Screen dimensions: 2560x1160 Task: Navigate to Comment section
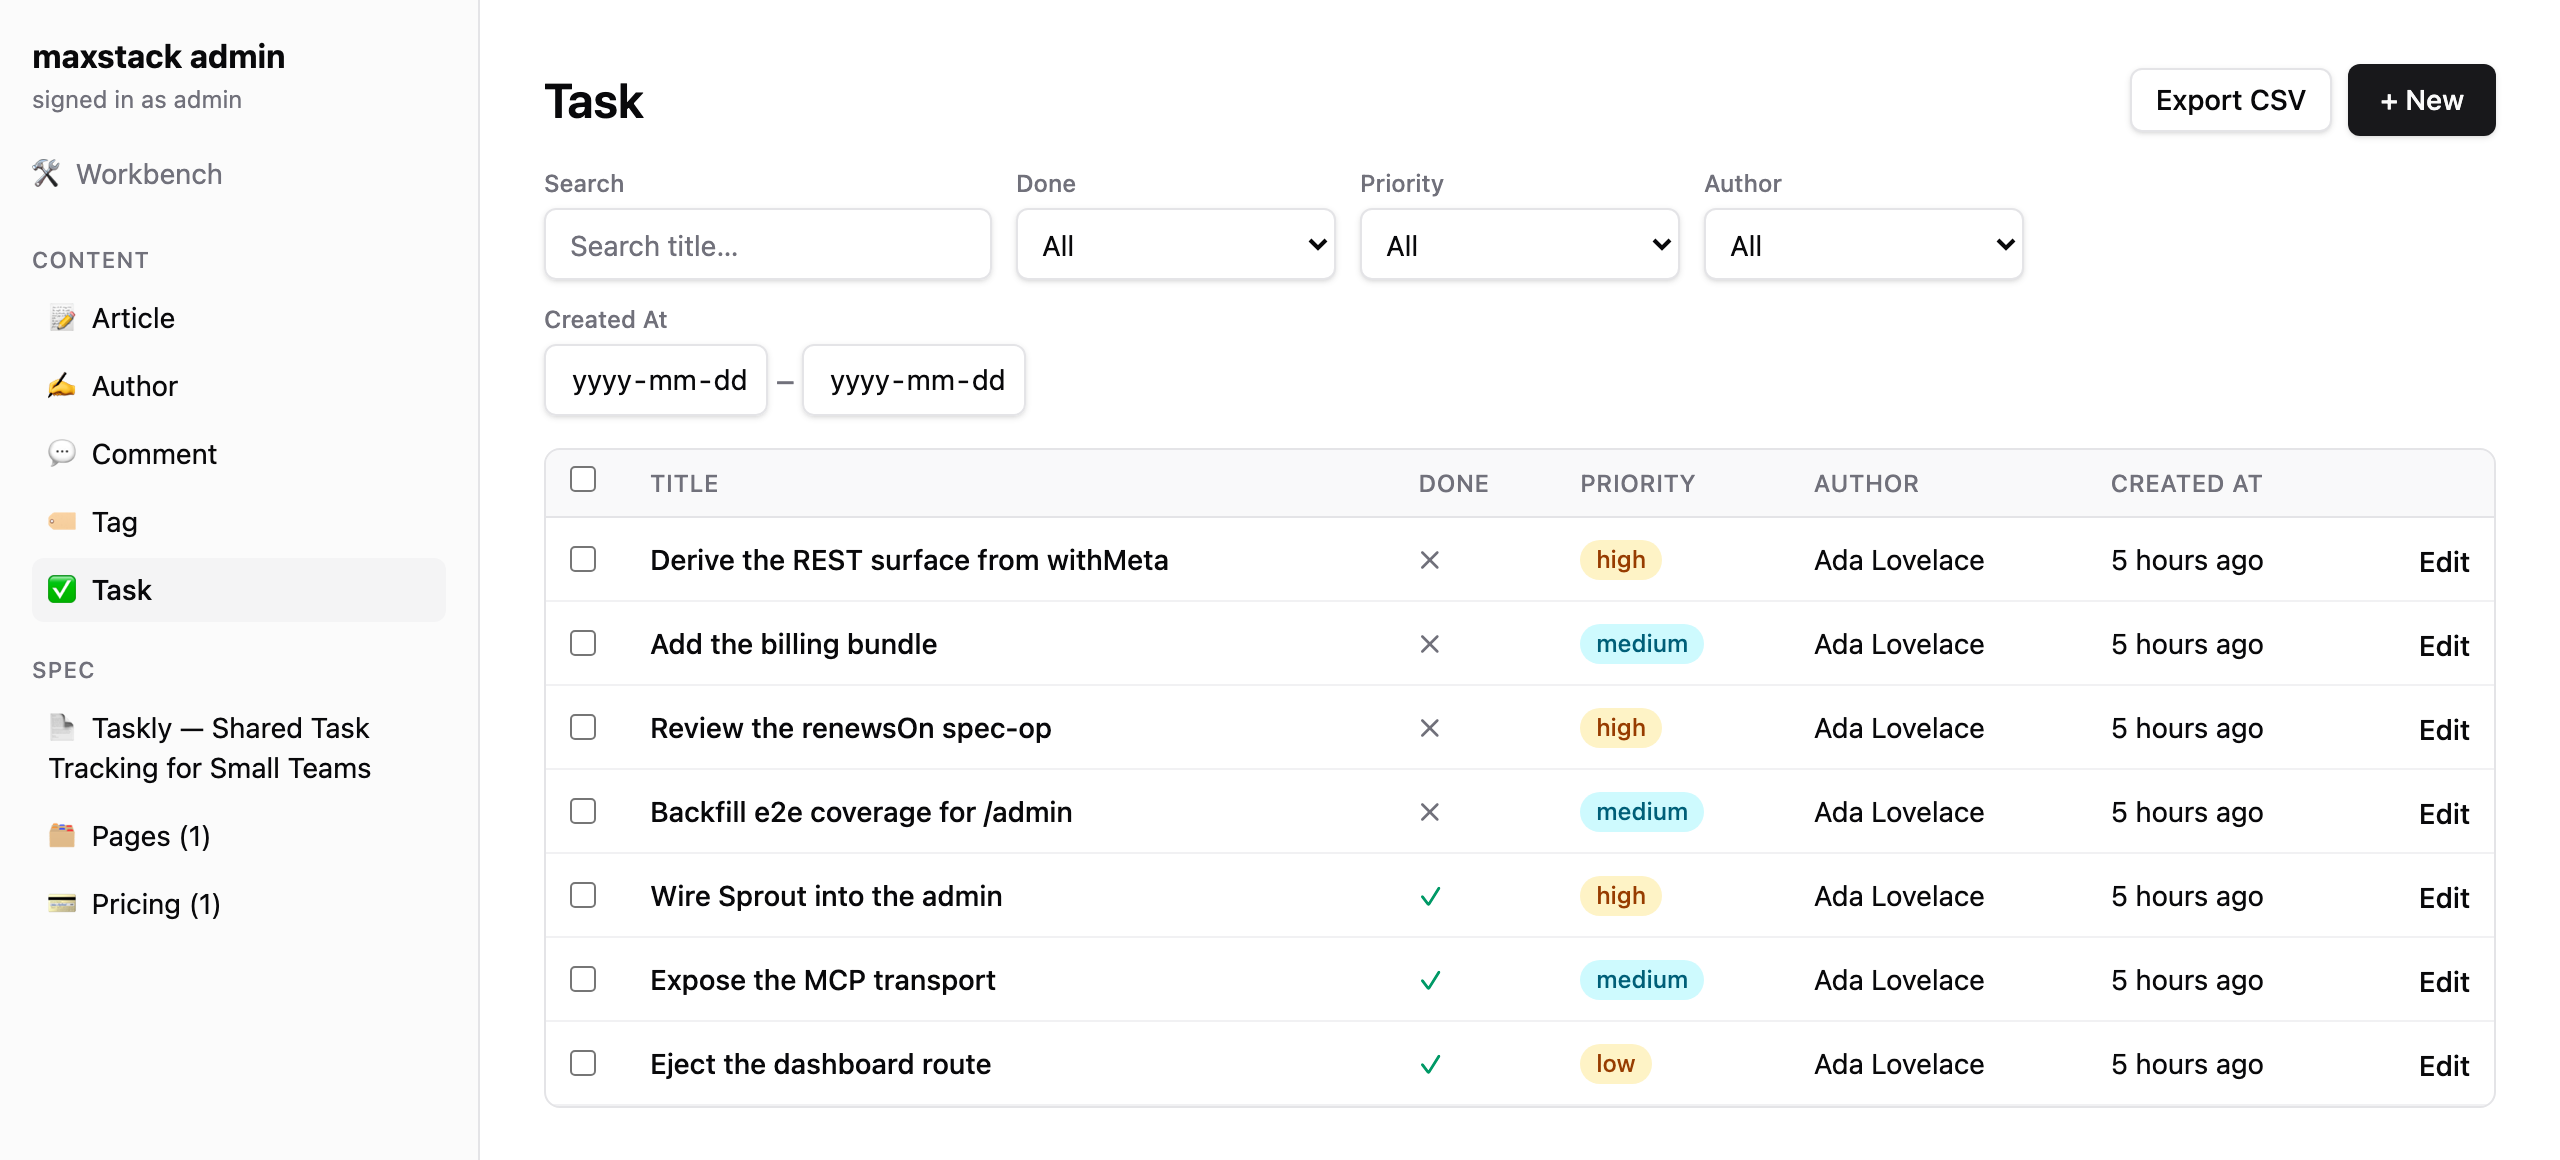(x=239, y=454)
